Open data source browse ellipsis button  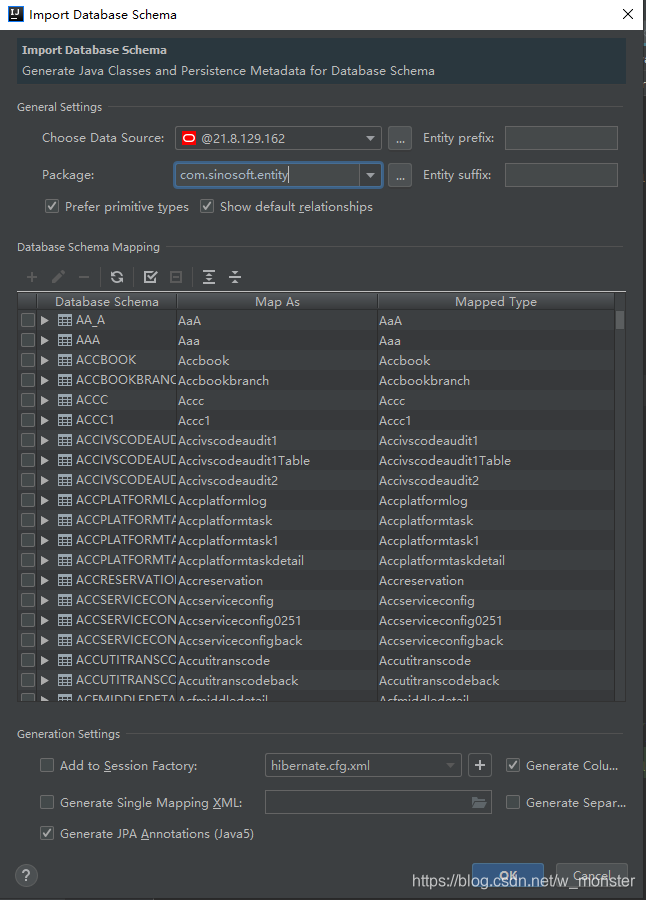400,138
